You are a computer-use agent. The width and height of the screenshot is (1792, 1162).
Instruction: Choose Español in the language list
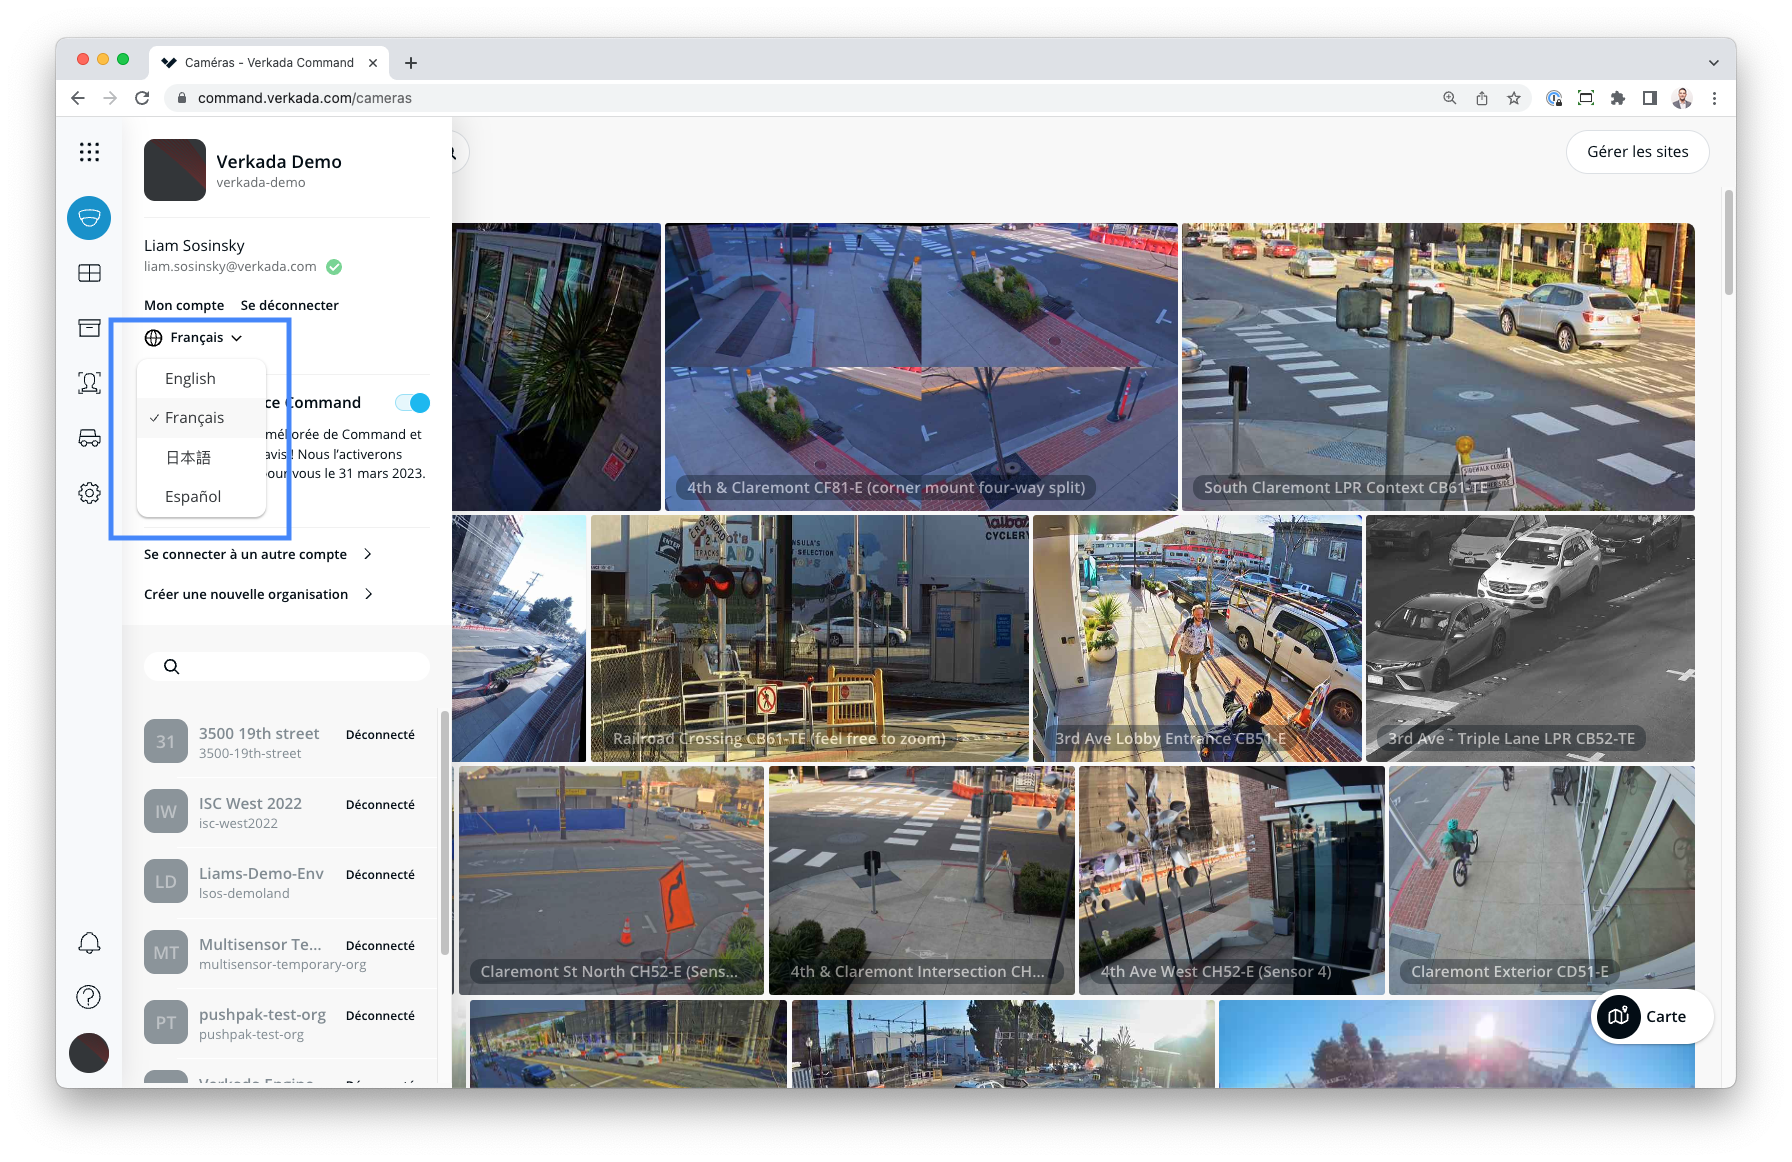coord(193,497)
